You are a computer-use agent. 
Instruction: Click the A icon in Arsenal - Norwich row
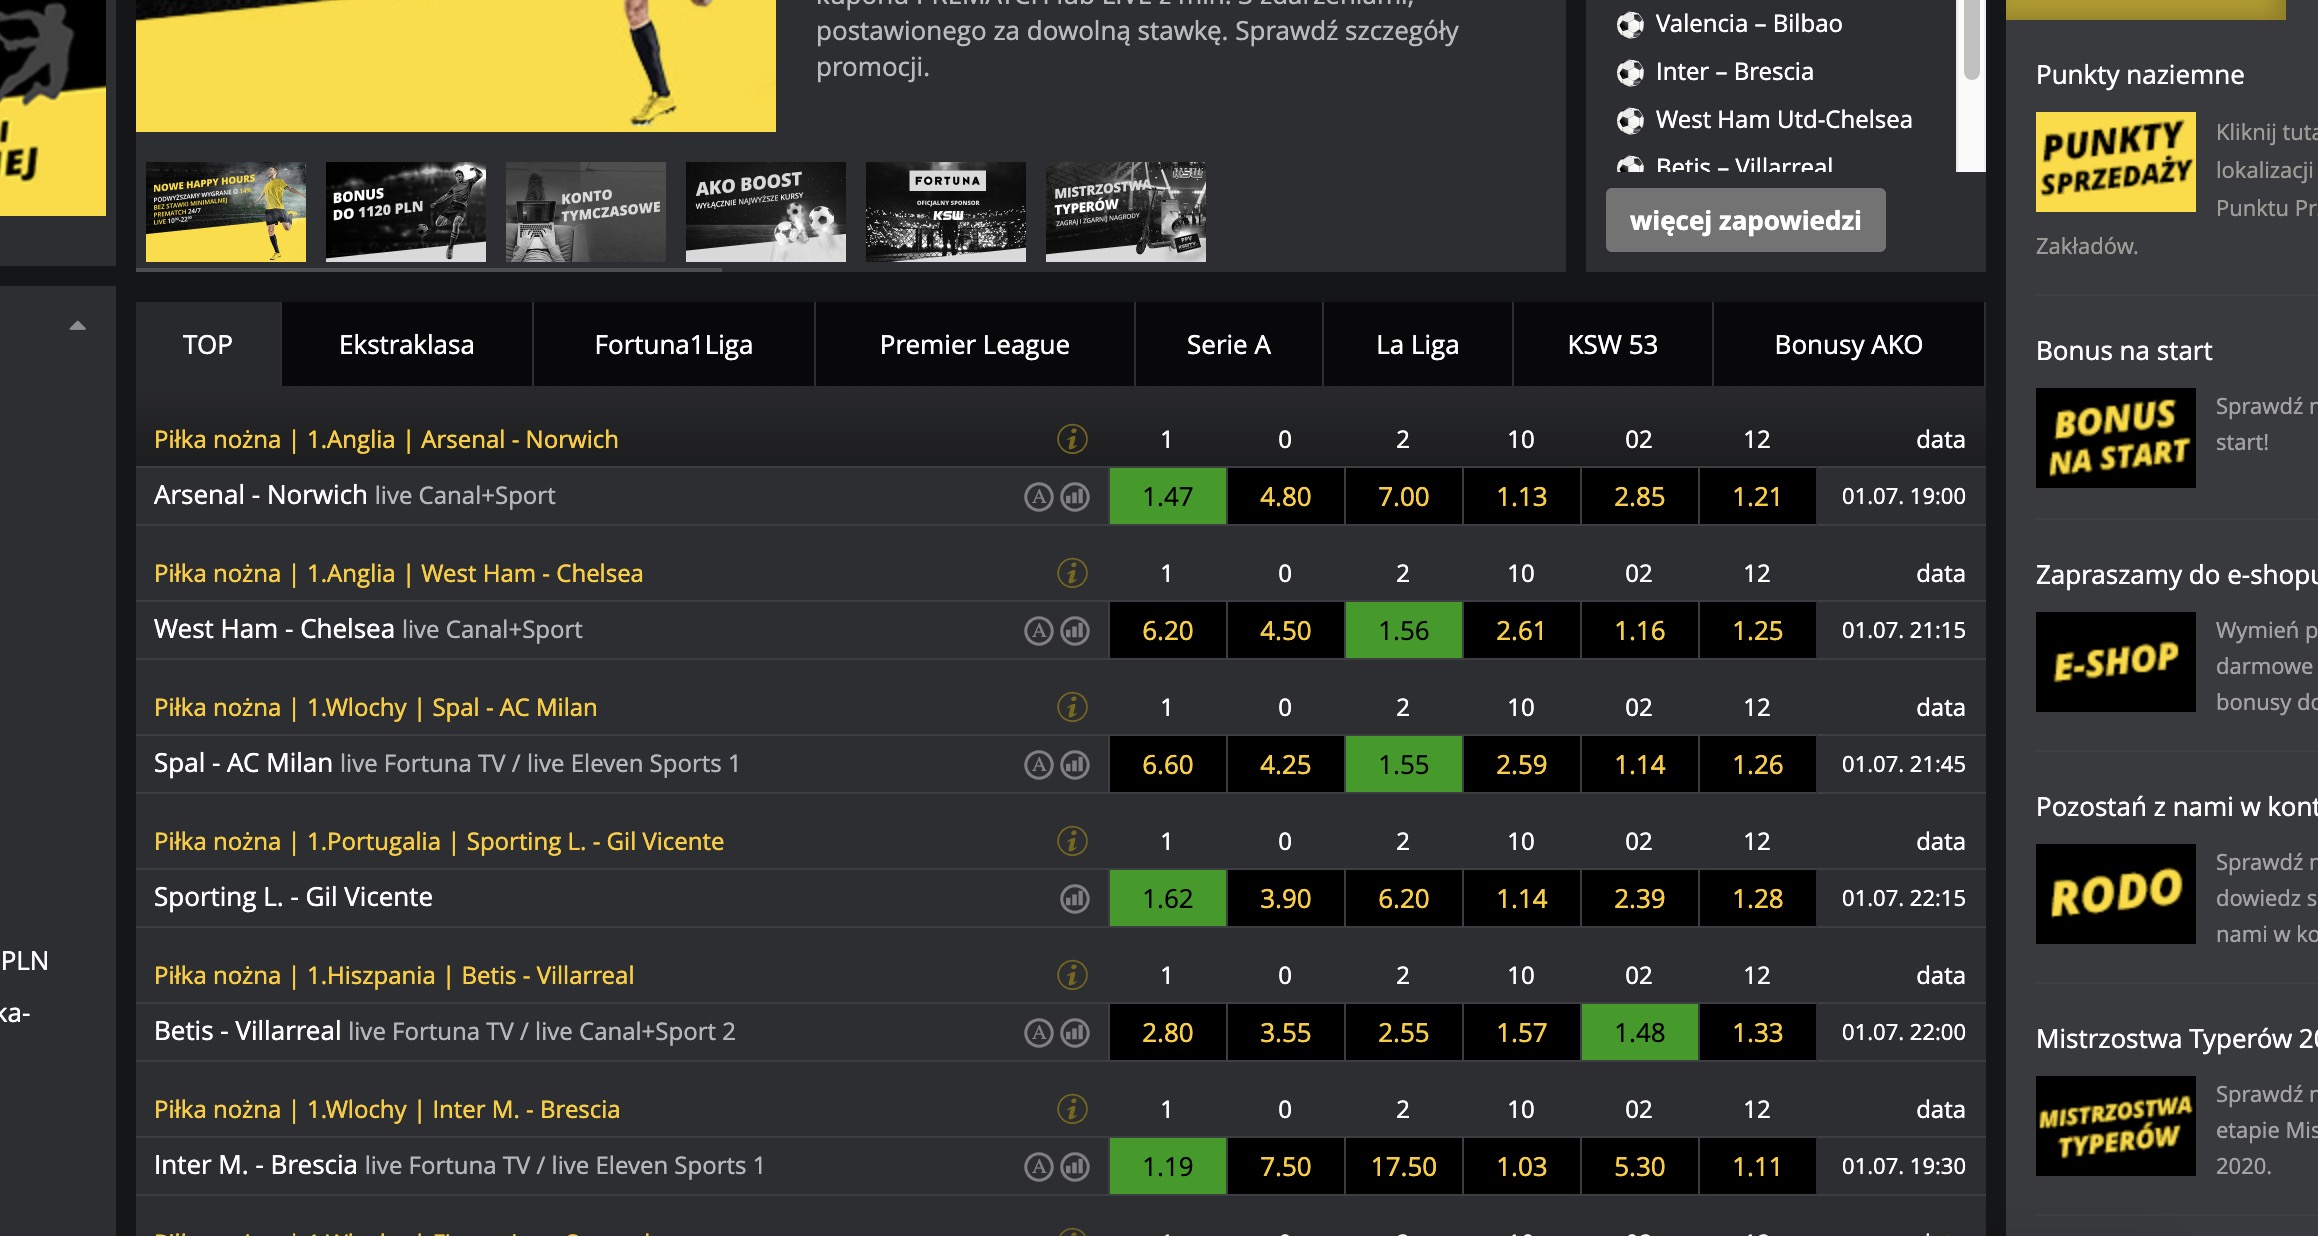click(1039, 497)
